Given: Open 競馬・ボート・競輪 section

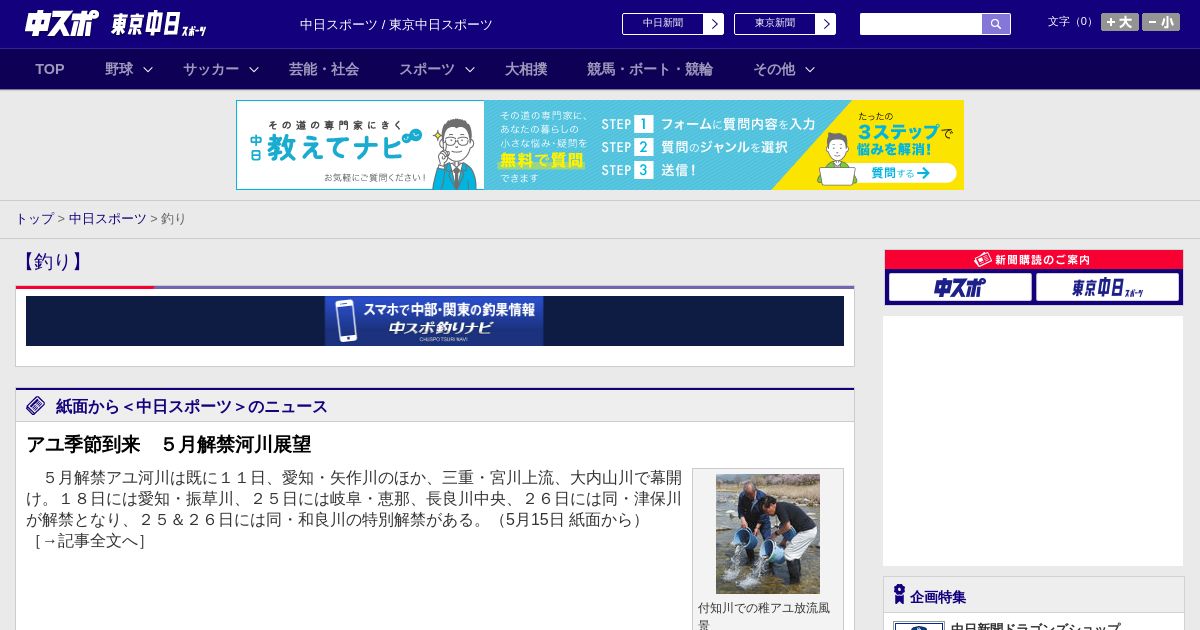Looking at the screenshot, I should pyautogui.click(x=650, y=69).
